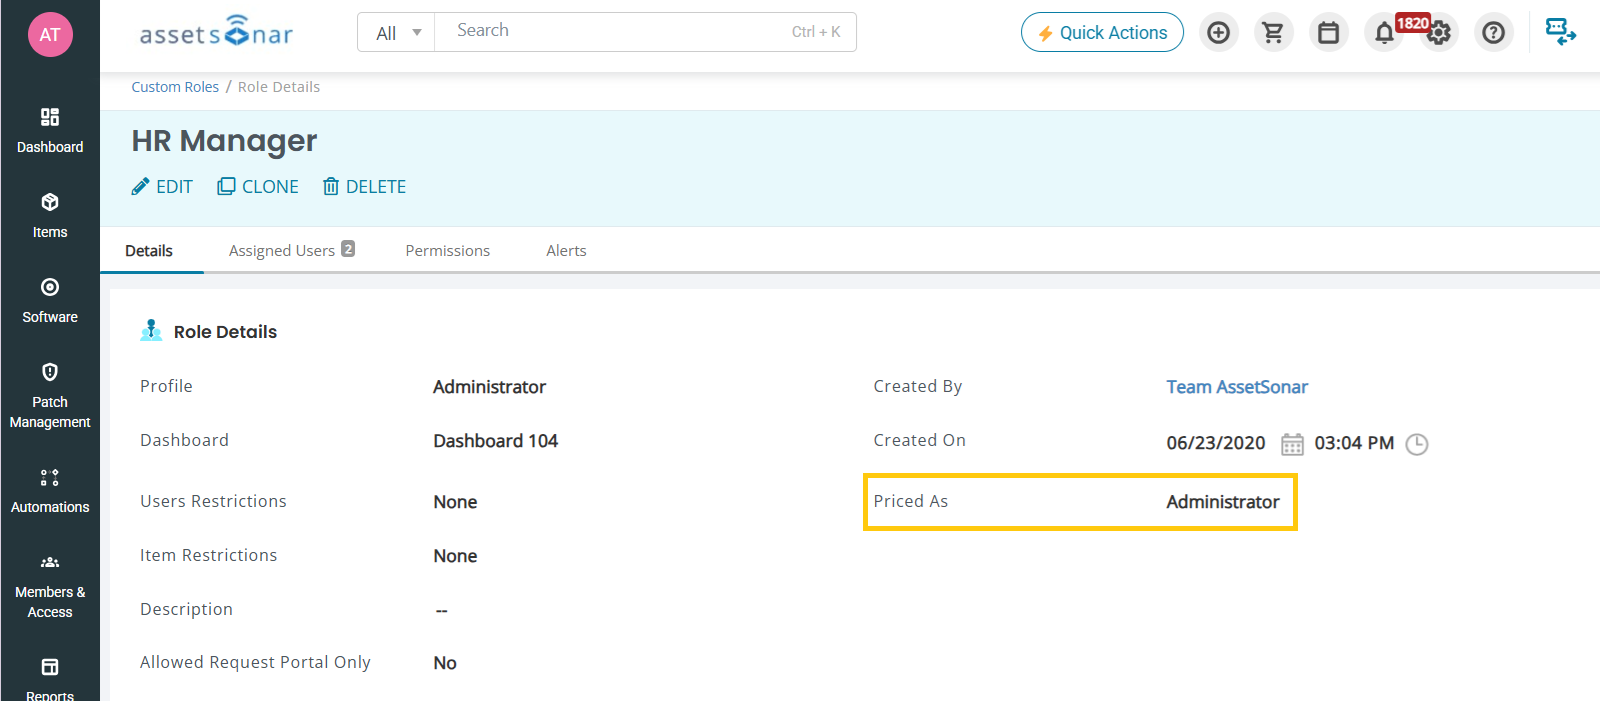Delete the HR Manager role
1600x701 pixels.
point(364,187)
